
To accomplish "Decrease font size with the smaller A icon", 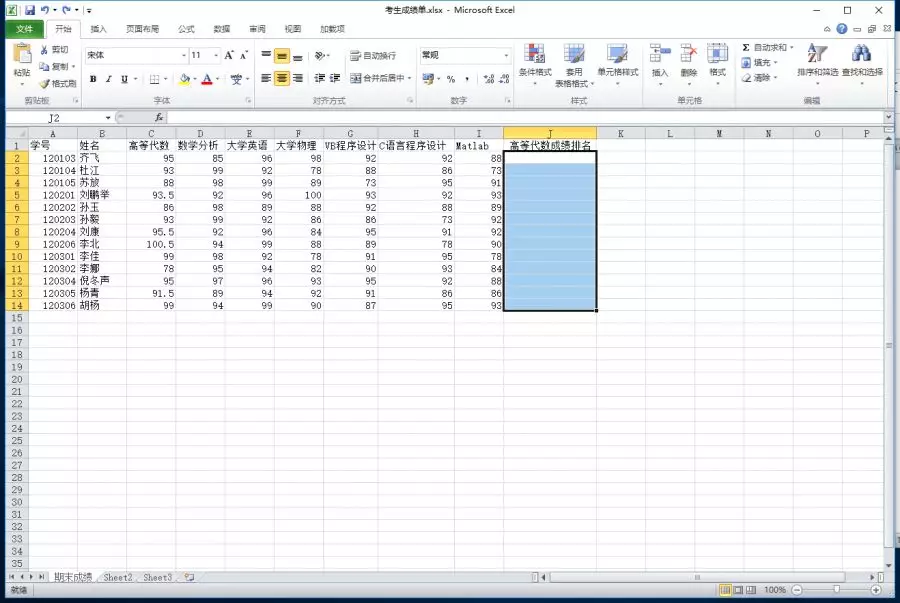I will (244, 55).
